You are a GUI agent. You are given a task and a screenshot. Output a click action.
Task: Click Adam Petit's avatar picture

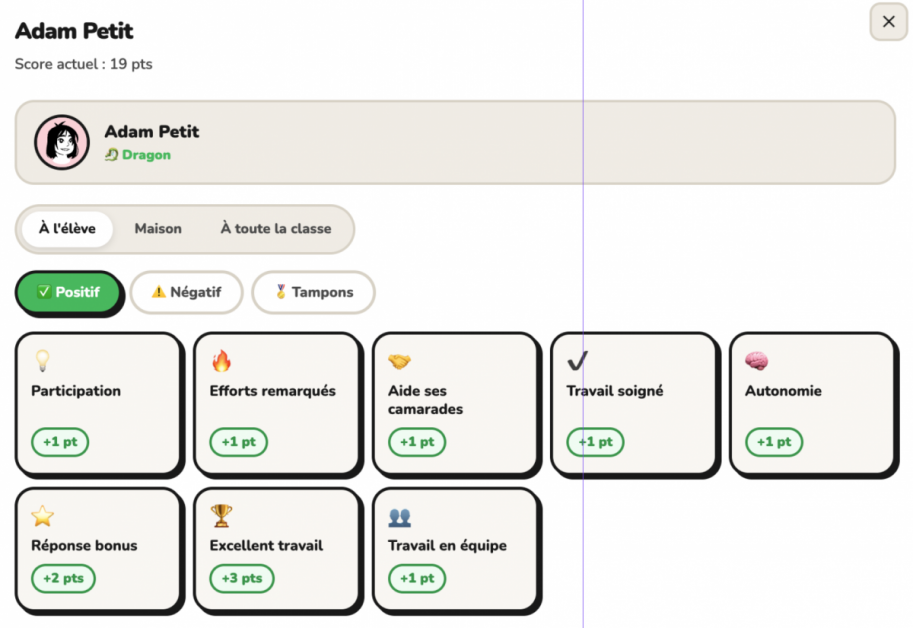[62, 142]
